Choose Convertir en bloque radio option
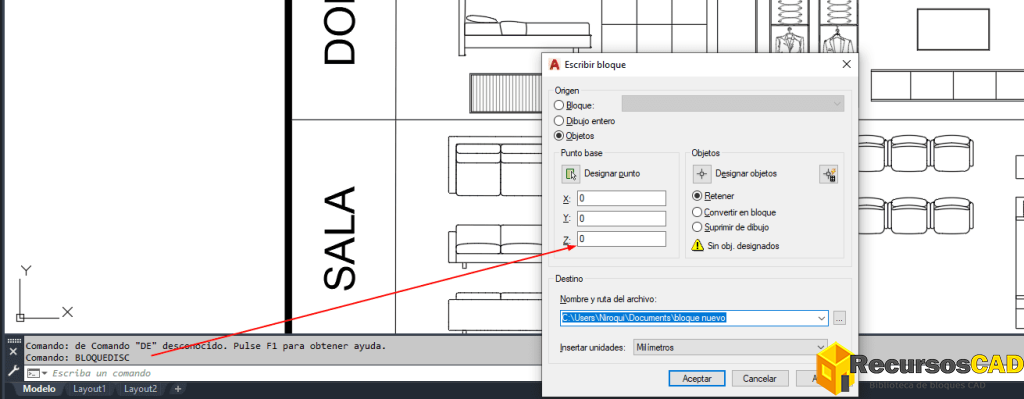This screenshot has height=399, width=1024. coord(697,212)
